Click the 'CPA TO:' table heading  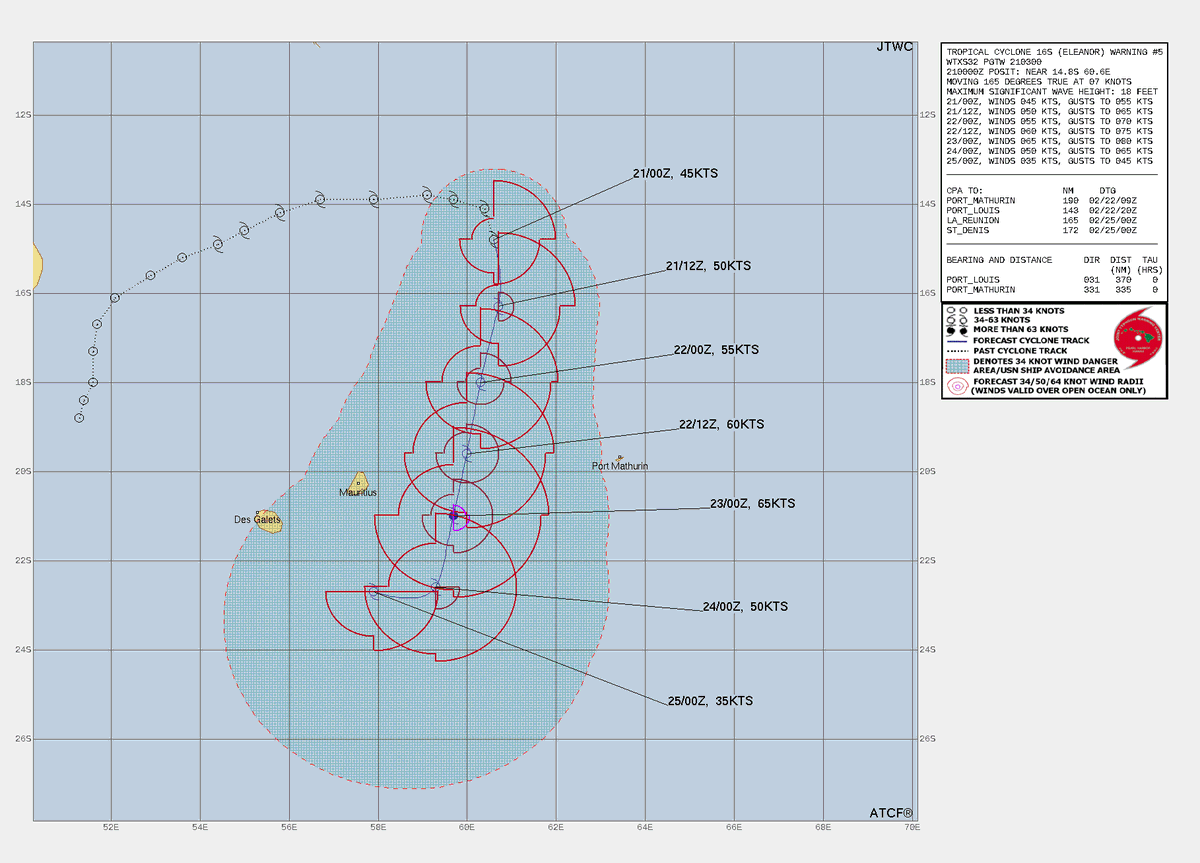[964, 190]
